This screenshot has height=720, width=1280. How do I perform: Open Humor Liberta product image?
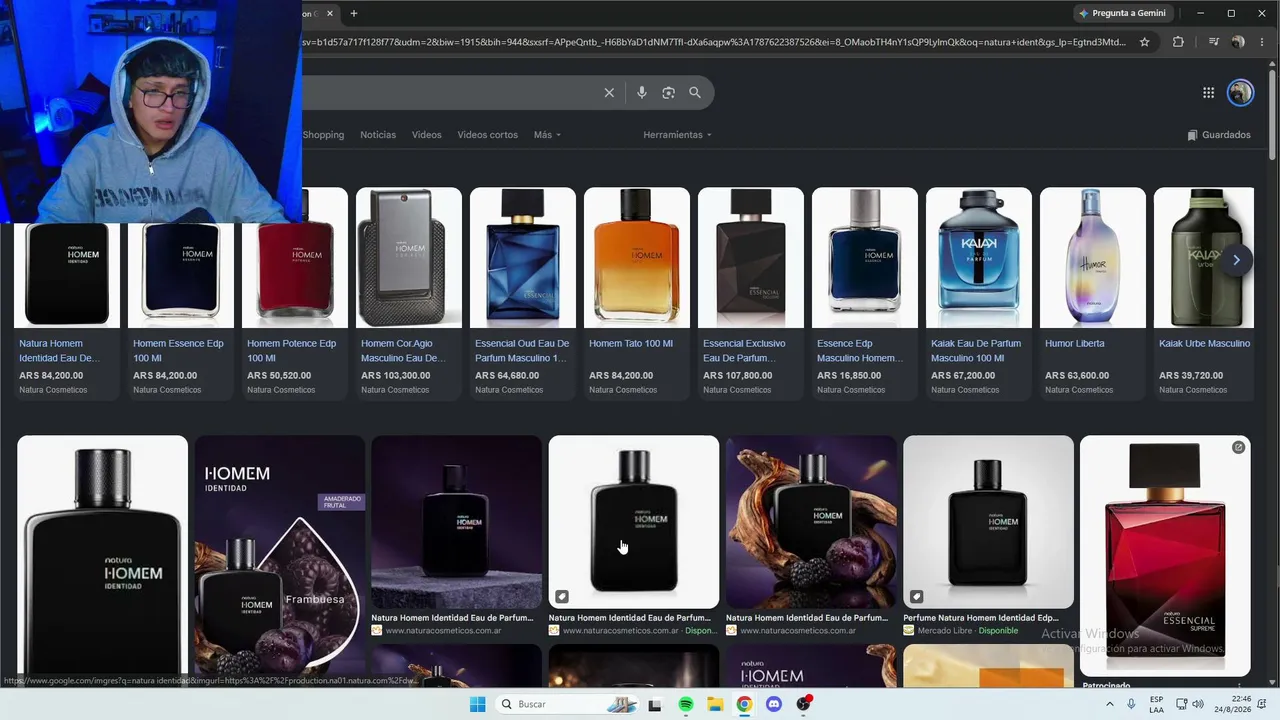1093,258
